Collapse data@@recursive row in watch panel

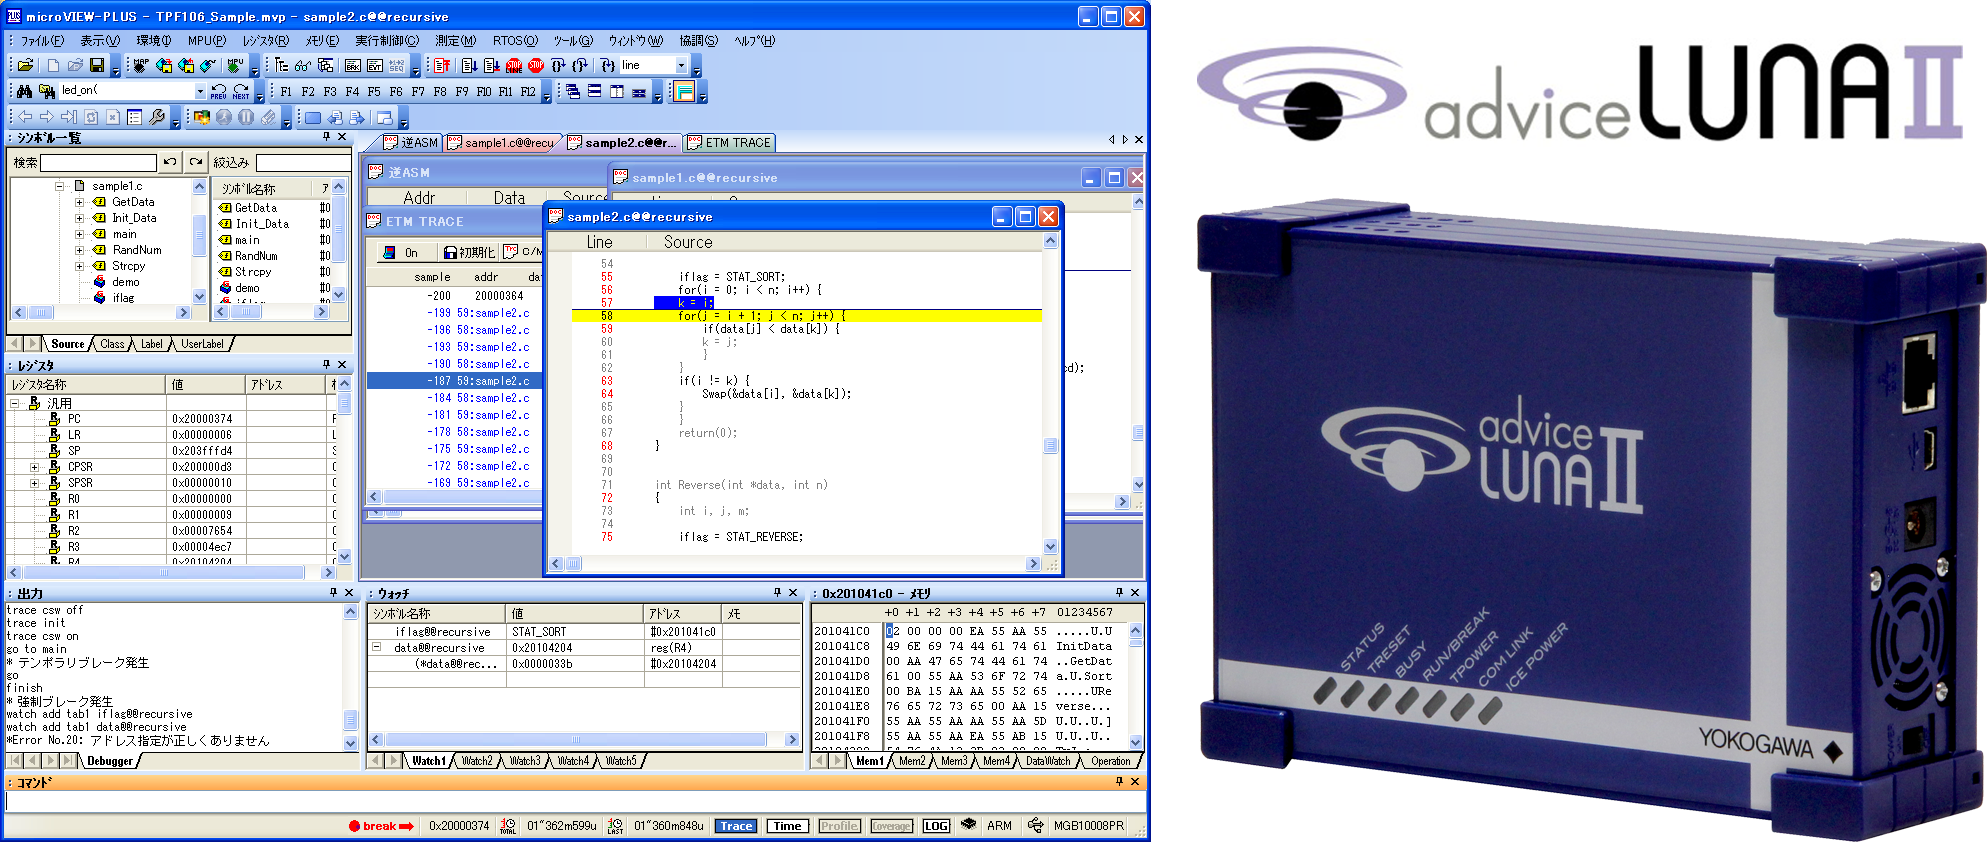(377, 647)
